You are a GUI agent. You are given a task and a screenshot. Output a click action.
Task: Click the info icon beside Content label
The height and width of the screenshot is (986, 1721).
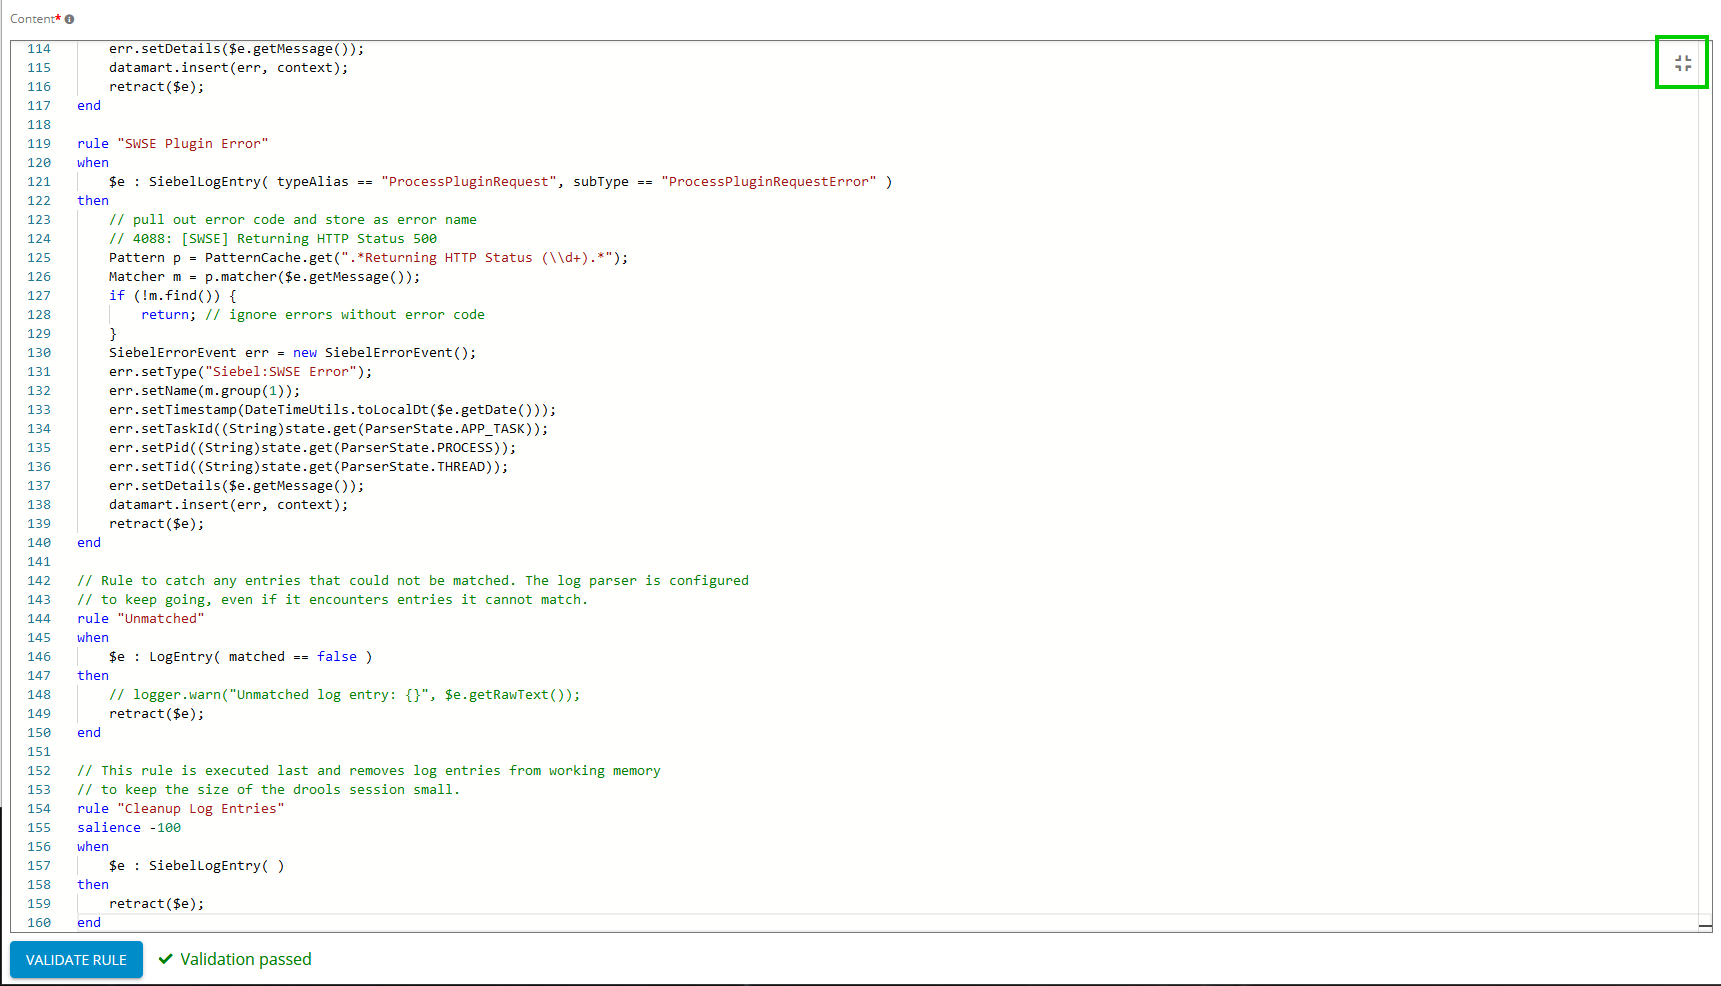[x=70, y=19]
